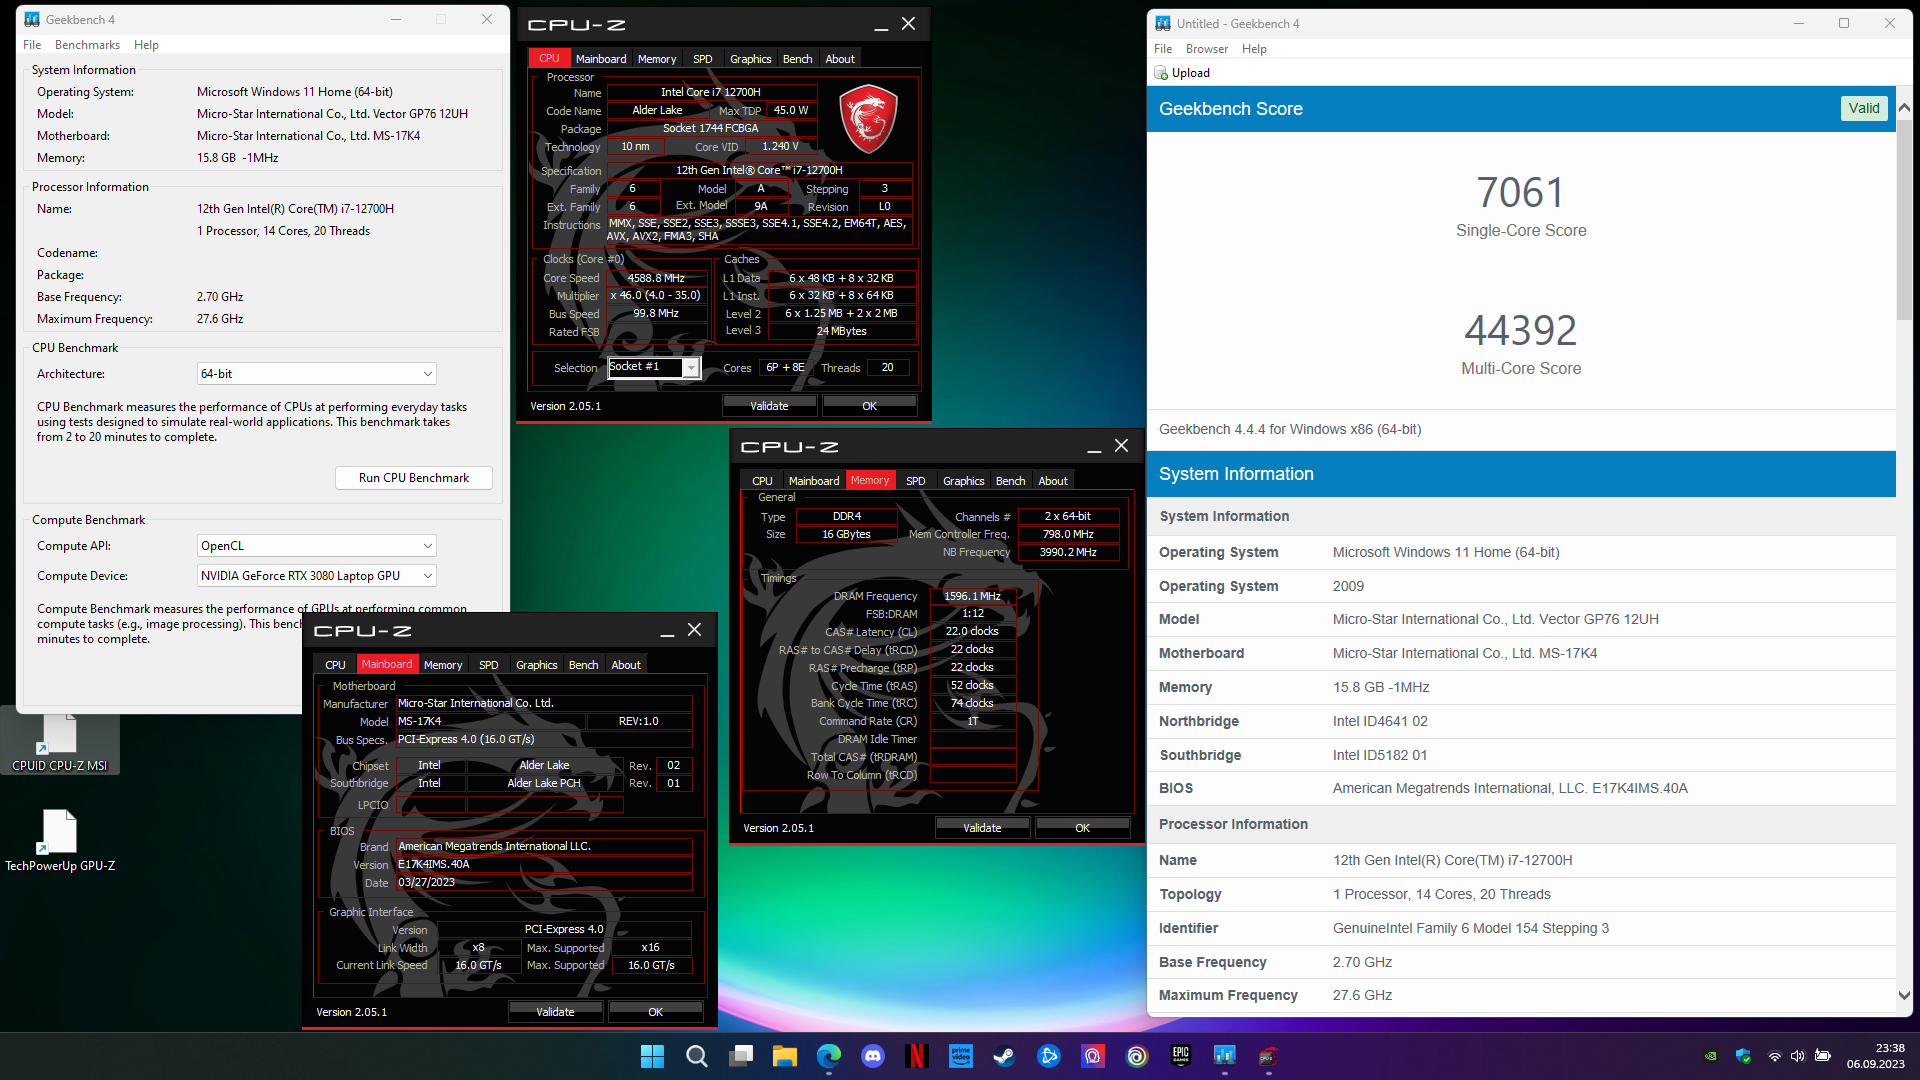Viewport: 1920px width, 1080px height.
Task: Open Epic Games Launcher from taskbar
Action: [x=1181, y=1056]
